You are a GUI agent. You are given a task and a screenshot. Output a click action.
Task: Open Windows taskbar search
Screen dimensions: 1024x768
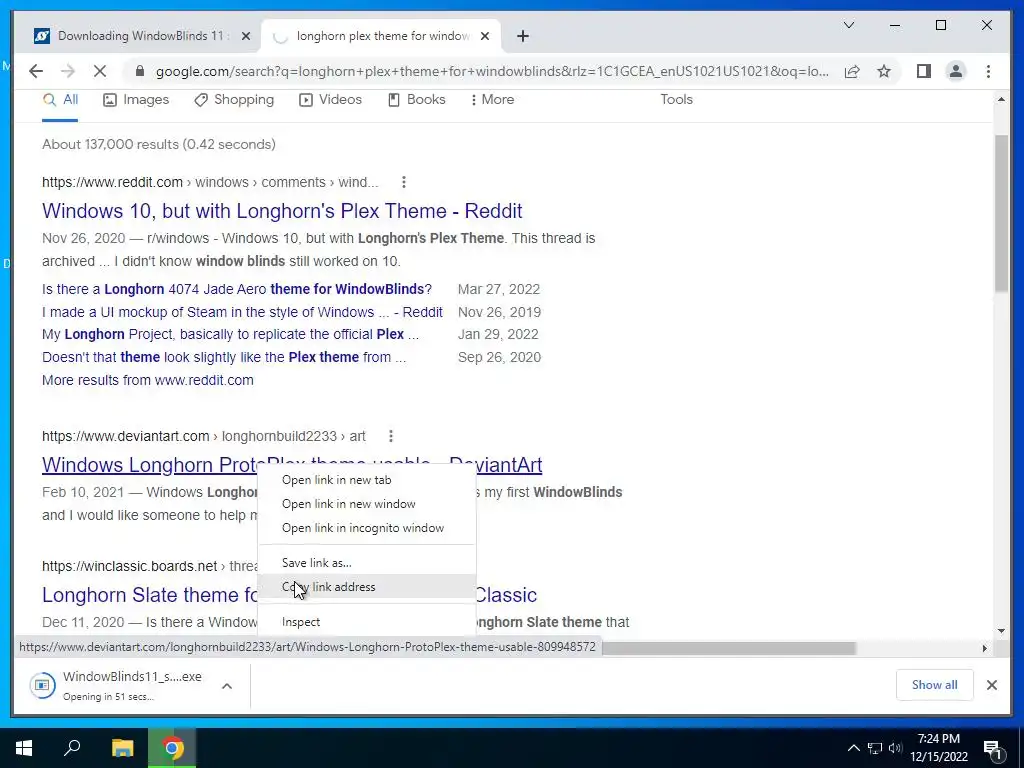pyautogui.click(x=72, y=748)
